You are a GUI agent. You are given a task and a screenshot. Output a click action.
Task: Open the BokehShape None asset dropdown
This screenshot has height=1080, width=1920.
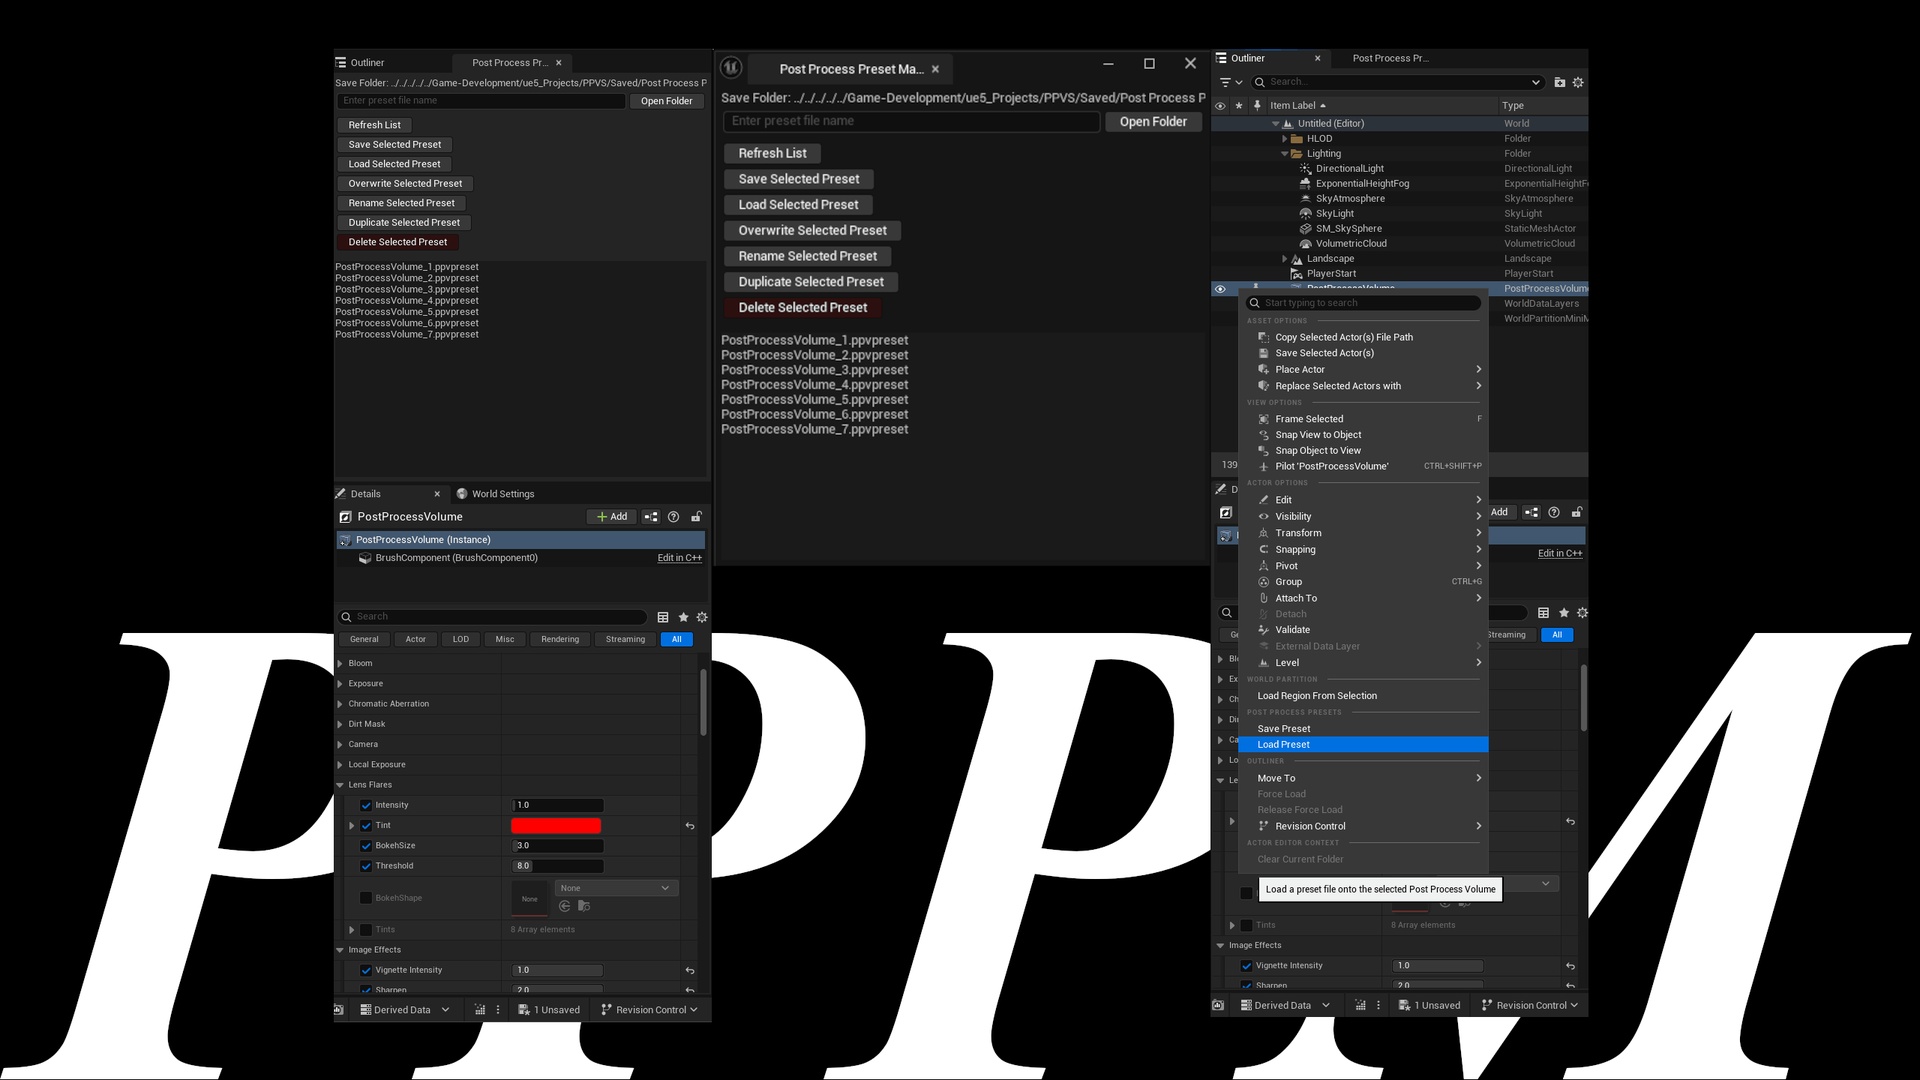click(x=616, y=888)
